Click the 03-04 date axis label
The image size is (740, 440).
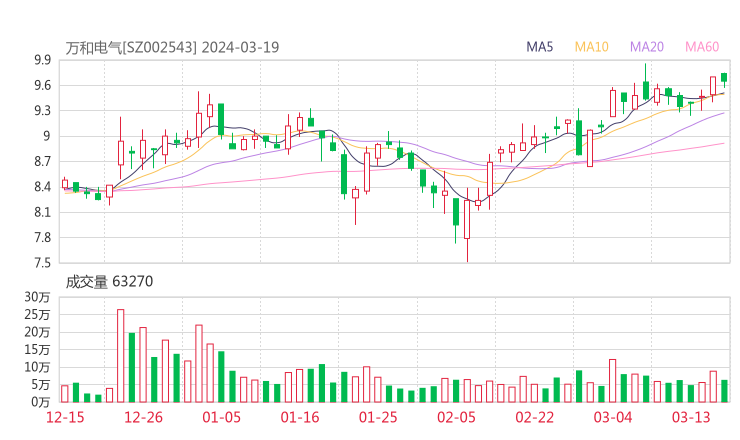click(x=613, y=417)
